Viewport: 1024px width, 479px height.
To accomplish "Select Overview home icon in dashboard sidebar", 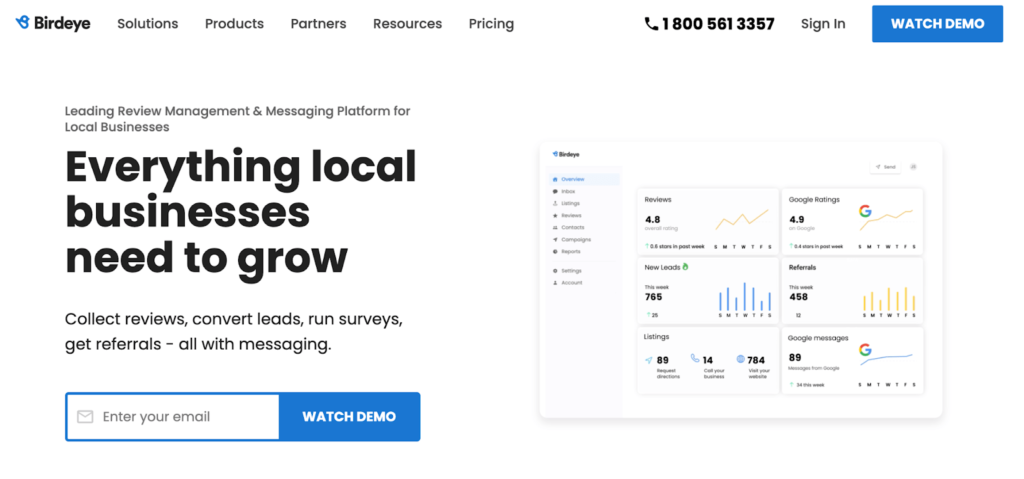I will (555, 179).
